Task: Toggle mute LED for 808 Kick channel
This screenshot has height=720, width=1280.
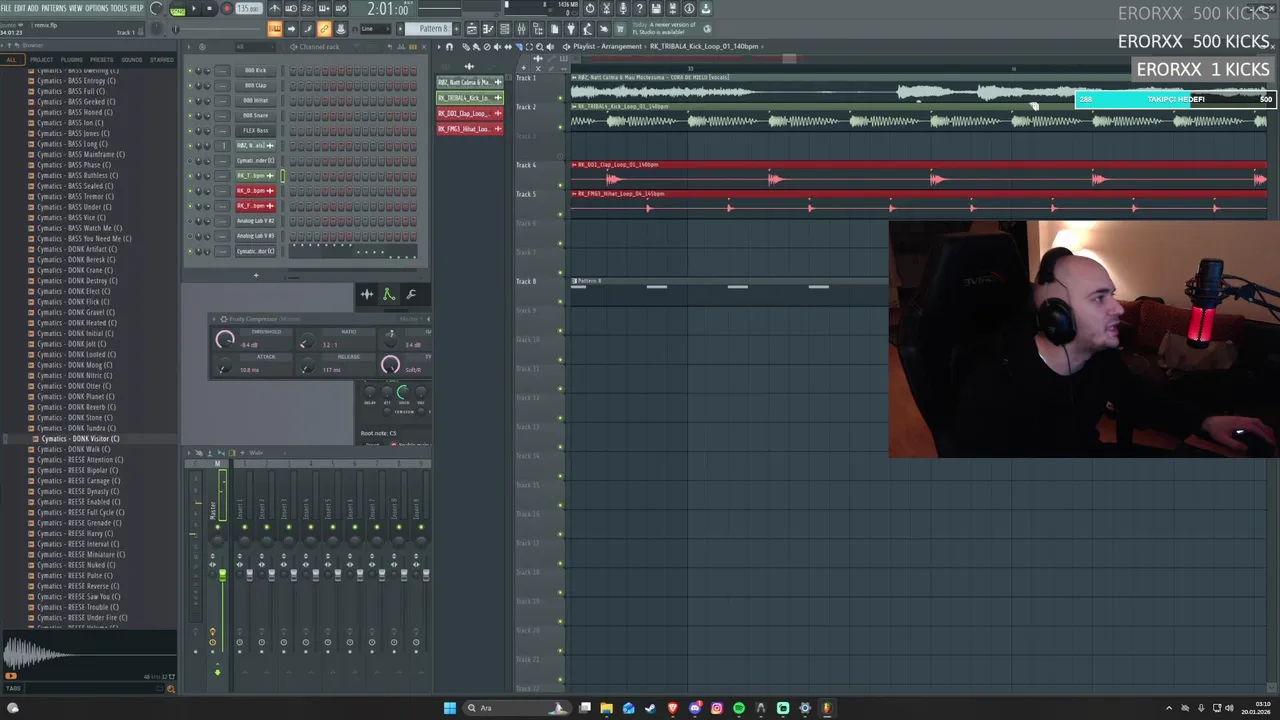Action: coord(190,70)
